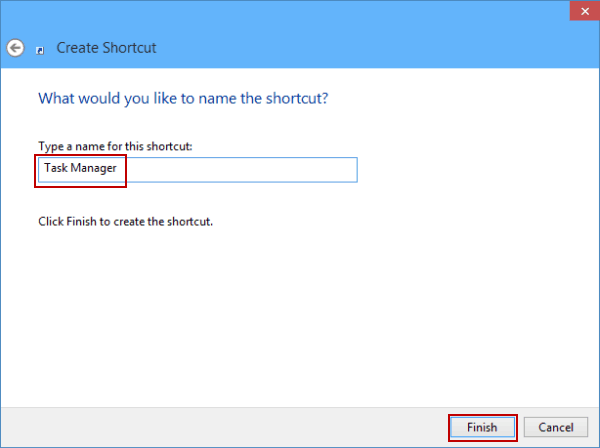The height and width of the screenshot is (448, 600).
Task: Click the small shortcut icon beside the title
Action: tap(40, 50)
